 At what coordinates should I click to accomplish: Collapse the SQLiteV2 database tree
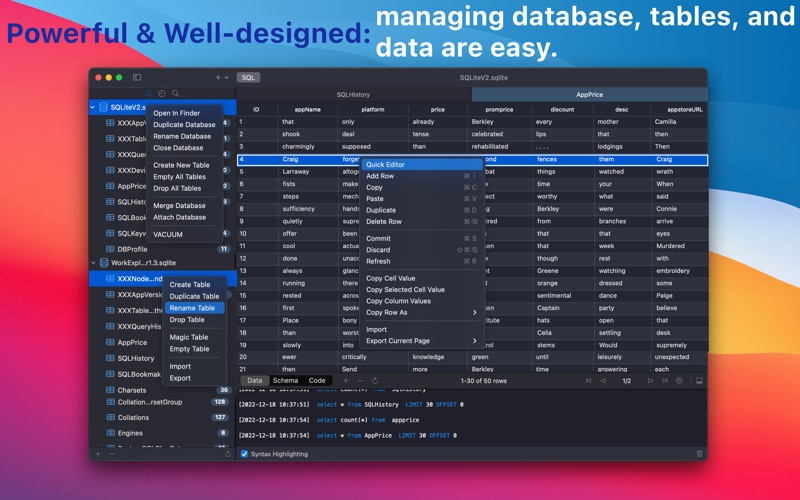[92, 107]
